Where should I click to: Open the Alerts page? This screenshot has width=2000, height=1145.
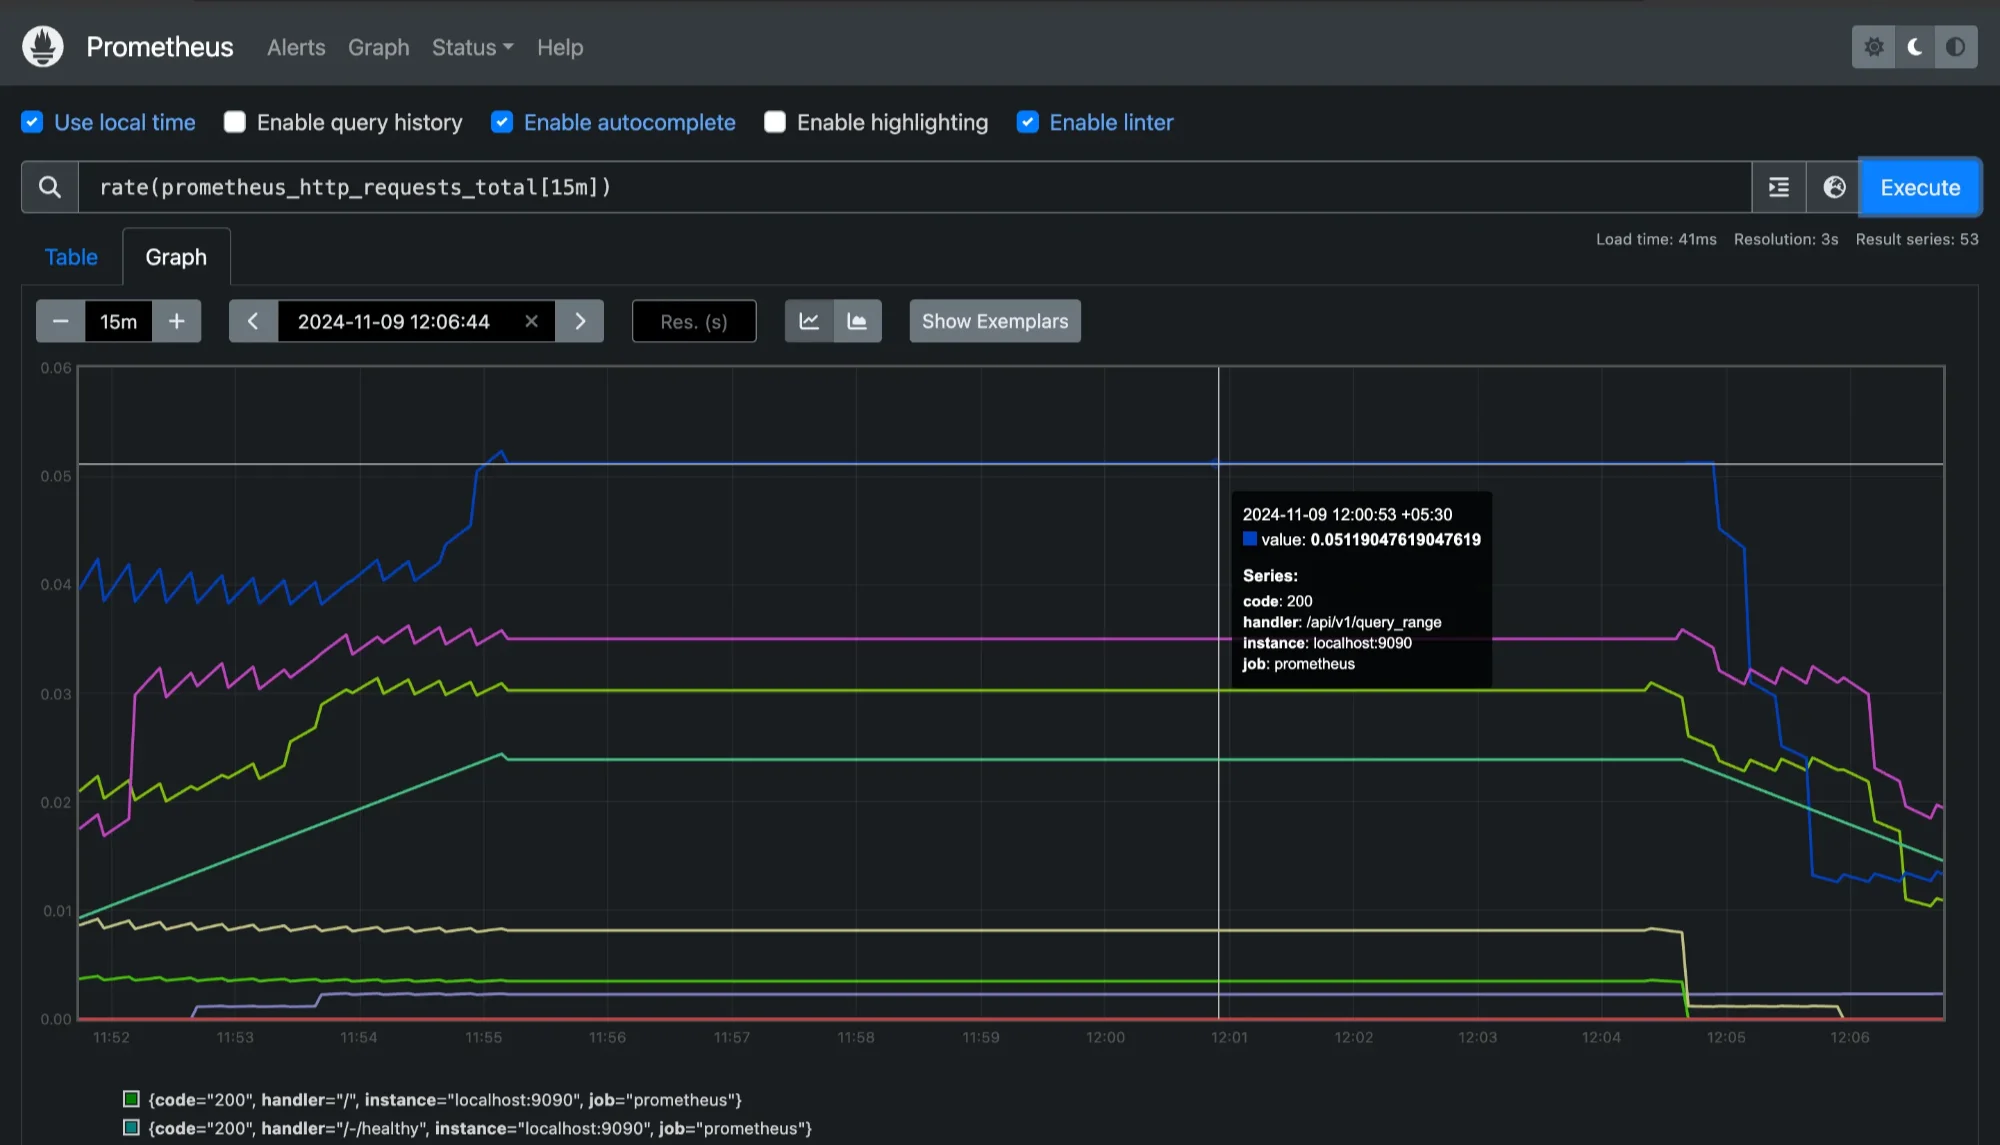(x=296, y=47)
